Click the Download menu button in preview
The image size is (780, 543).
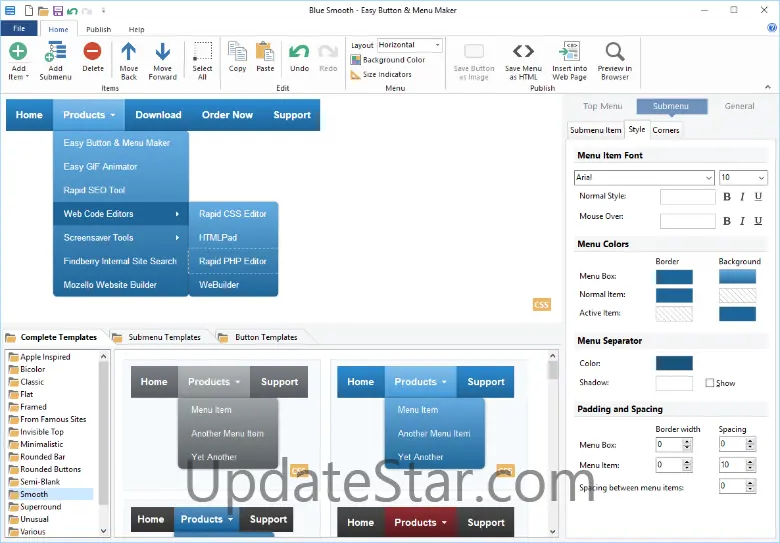pyautogui.click(x=158, y=115)
